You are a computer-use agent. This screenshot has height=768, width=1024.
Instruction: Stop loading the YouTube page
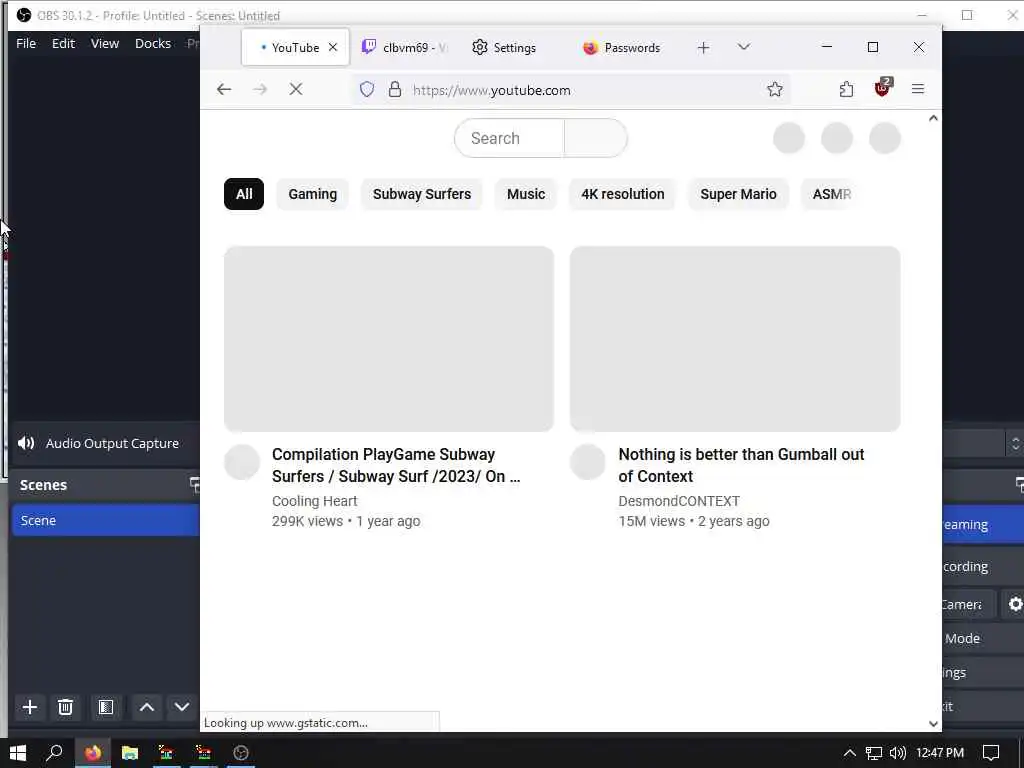tap(296, 89)
